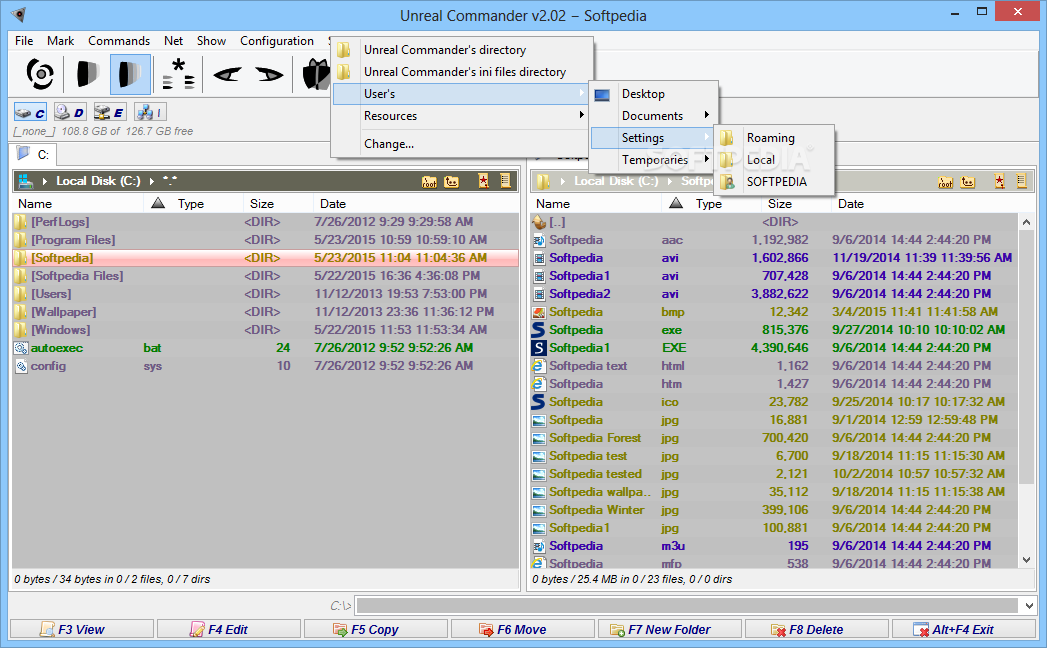Open the command line history dropdown
Viewport: 1047px width, 648px height.
pyautogui.click(x=1029, y=606)
